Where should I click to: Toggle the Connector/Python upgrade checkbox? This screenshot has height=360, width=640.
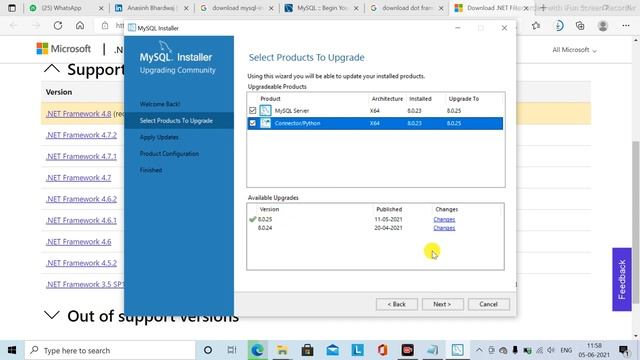252,123
